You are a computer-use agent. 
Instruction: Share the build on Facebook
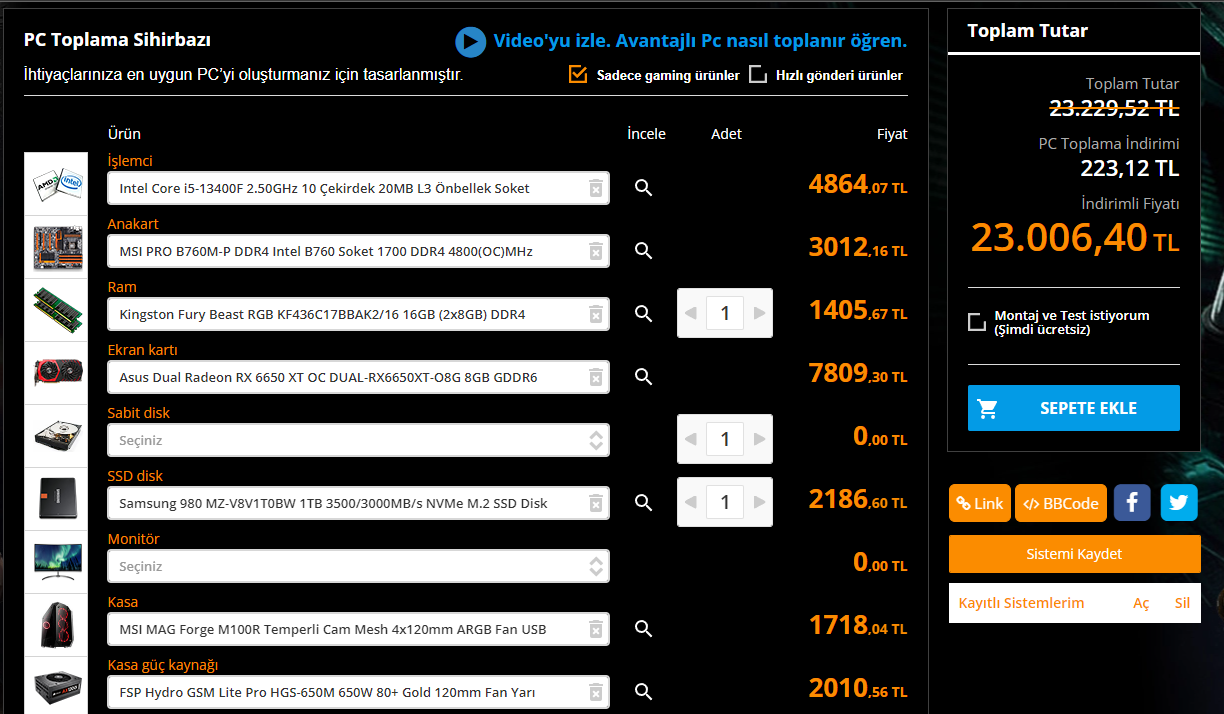(x=1132, y=503)
